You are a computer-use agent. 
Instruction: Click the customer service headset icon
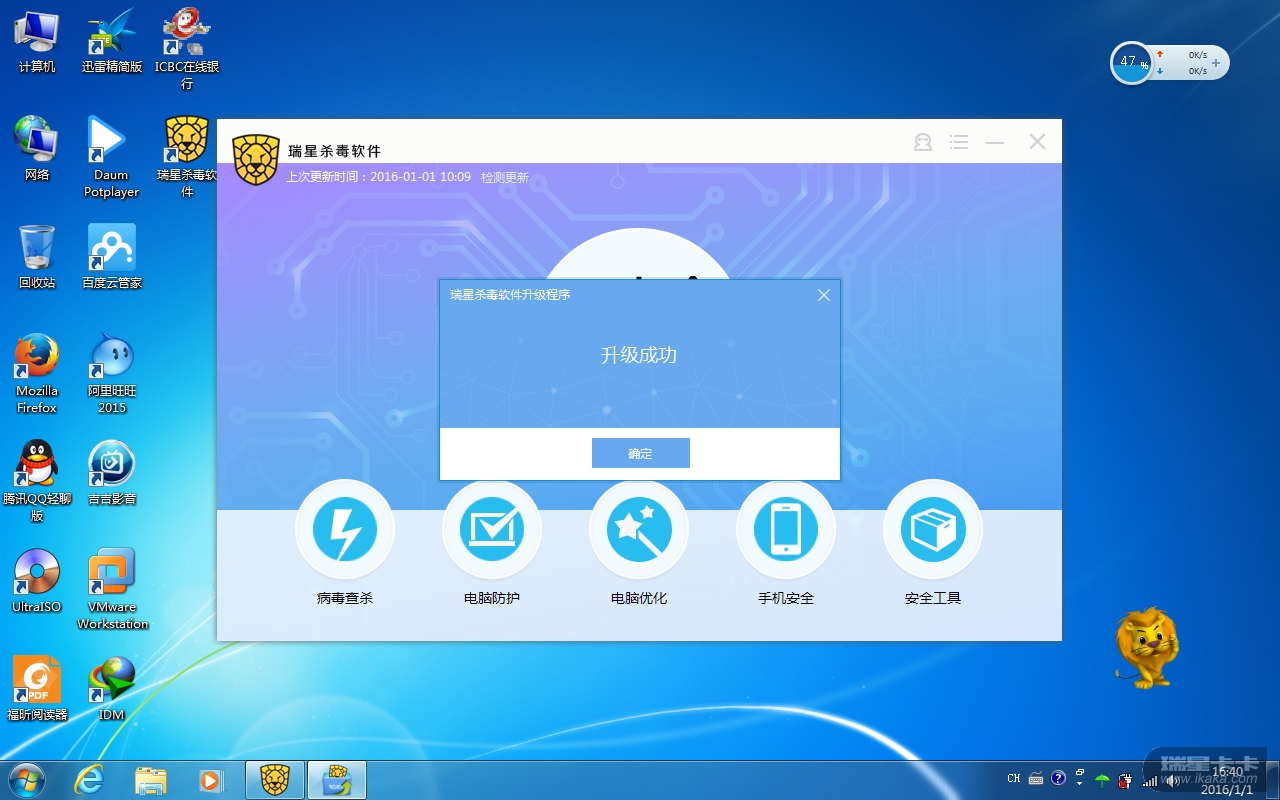pos(923,143)
